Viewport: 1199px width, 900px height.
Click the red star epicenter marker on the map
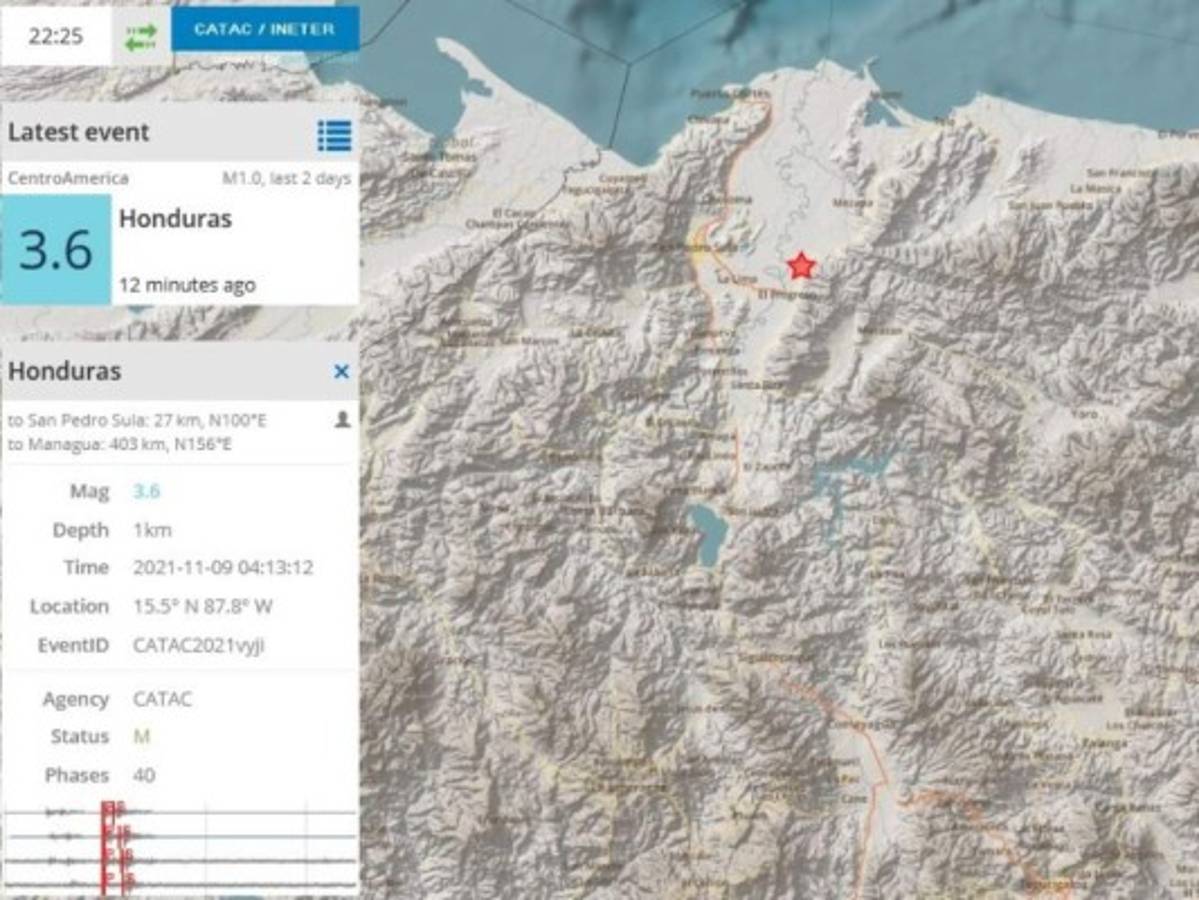tap(801, 266)
